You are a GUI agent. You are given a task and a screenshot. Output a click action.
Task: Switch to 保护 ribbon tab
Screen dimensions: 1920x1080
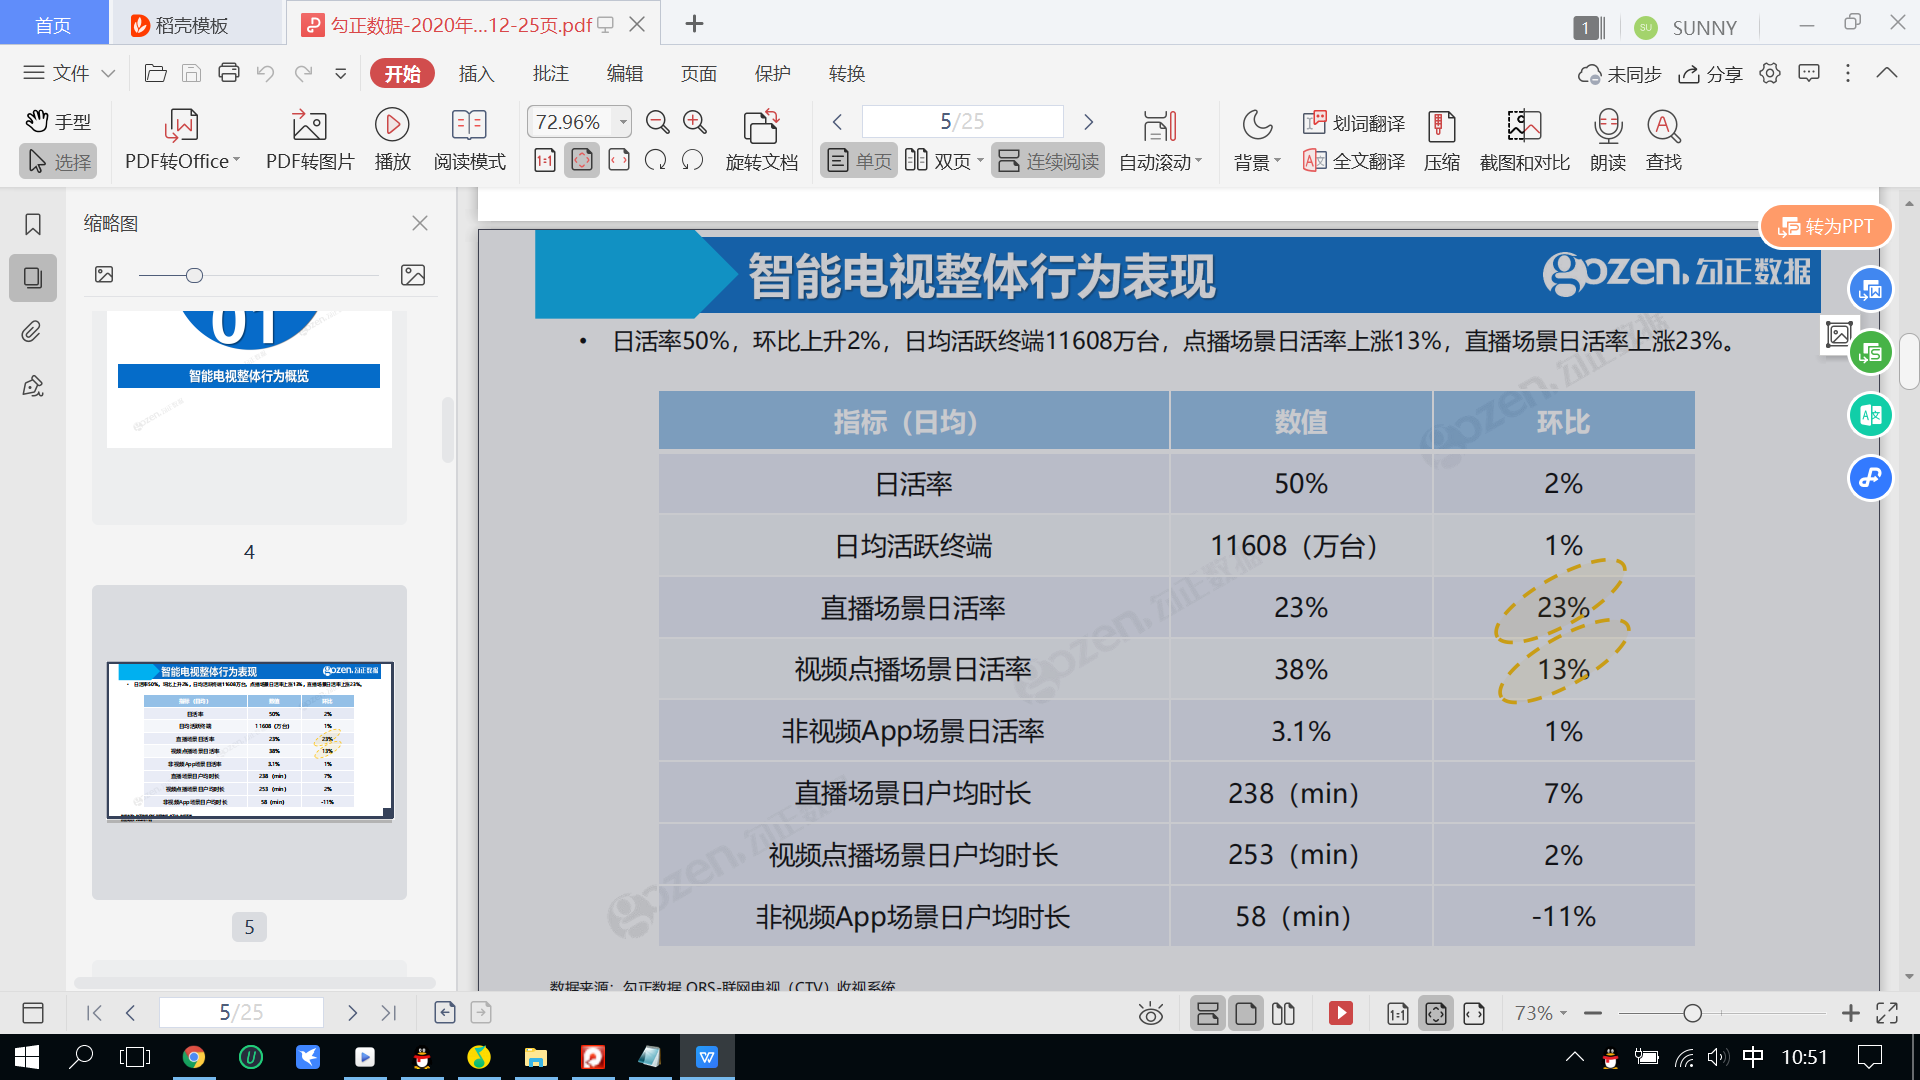tap(772, 73)
